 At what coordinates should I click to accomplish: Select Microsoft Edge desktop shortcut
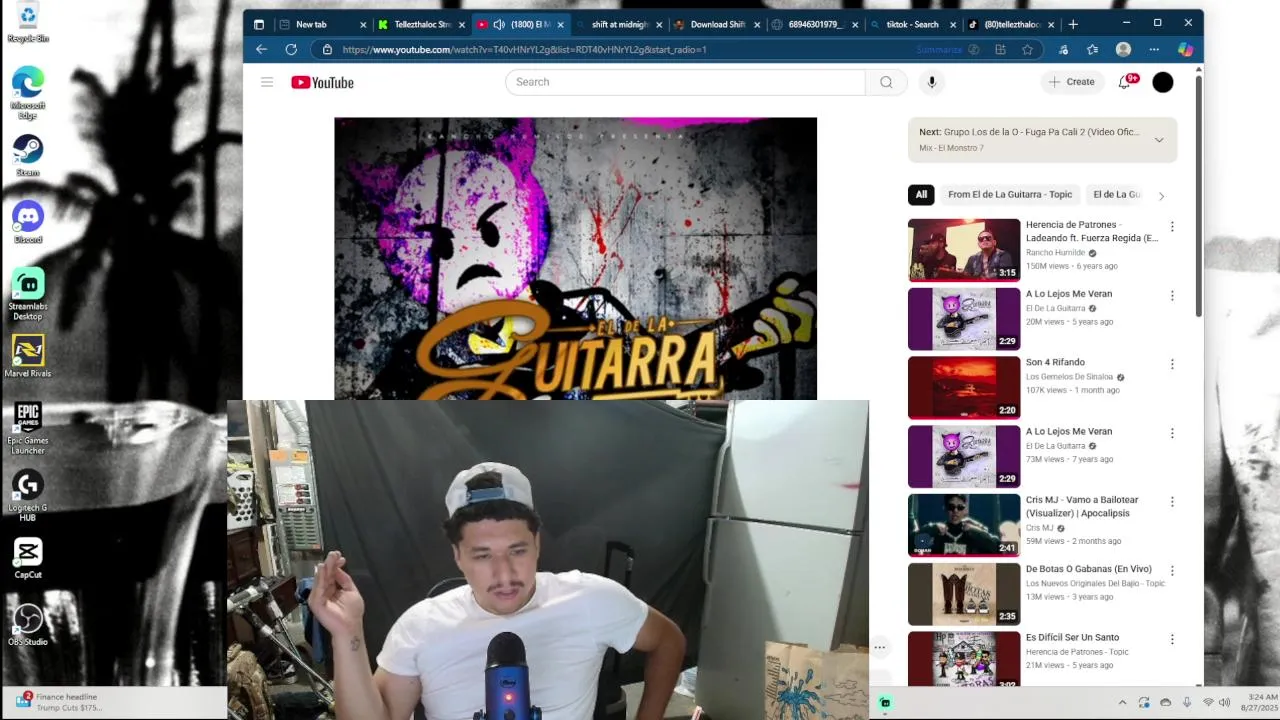[x=28, y=92]
